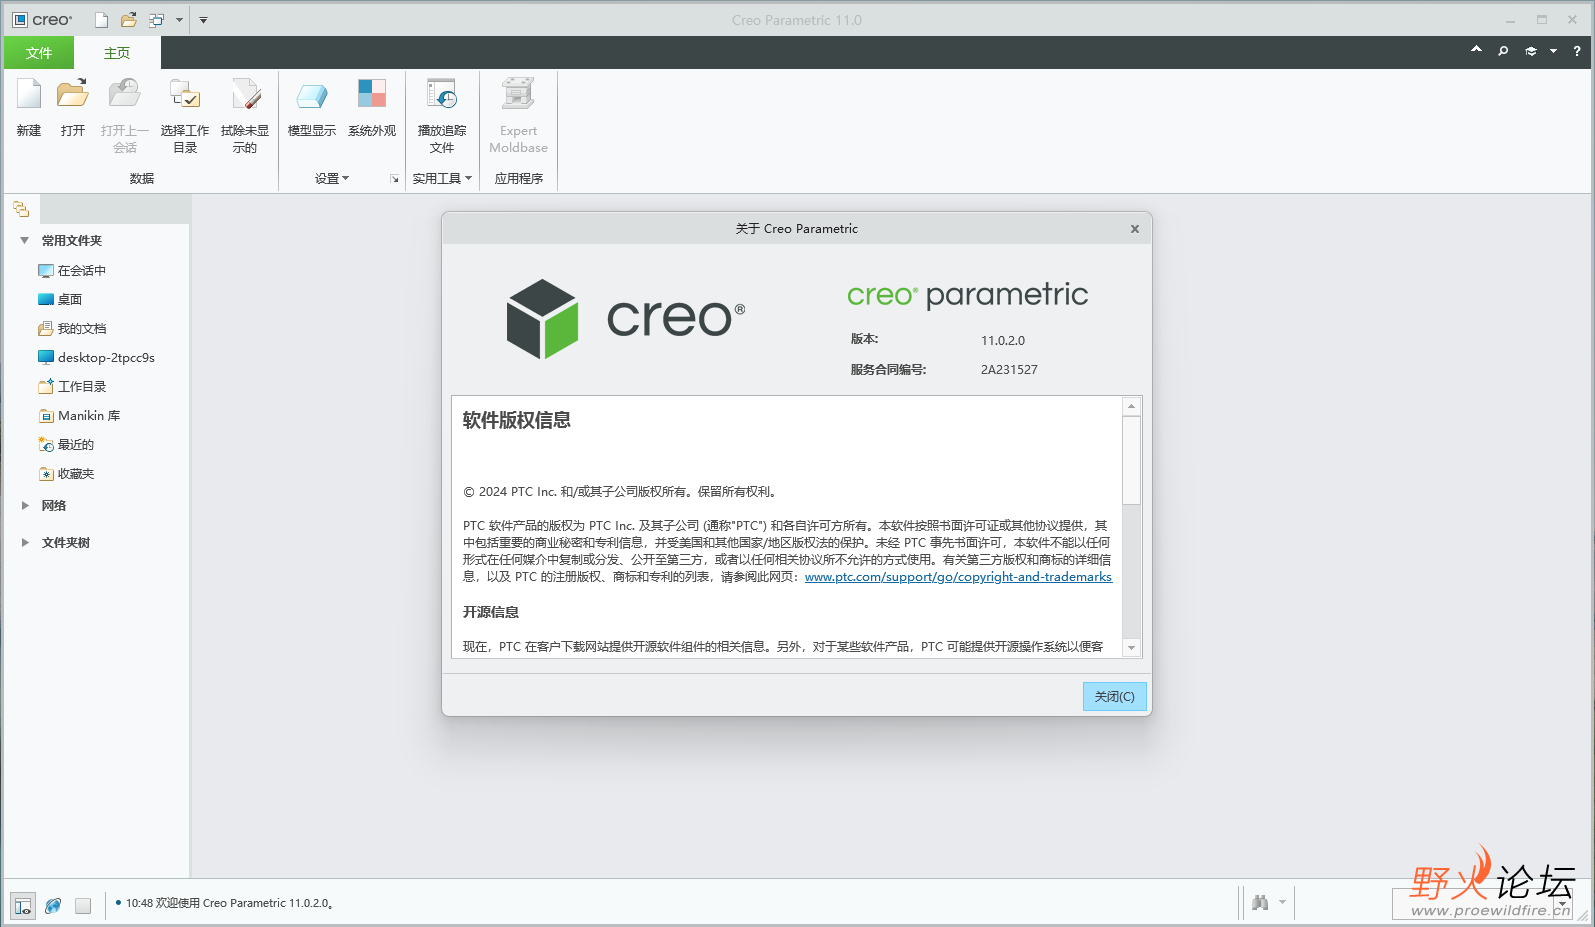Close the 关于 Creo Parametric dialog with X

coord(1135,229)
